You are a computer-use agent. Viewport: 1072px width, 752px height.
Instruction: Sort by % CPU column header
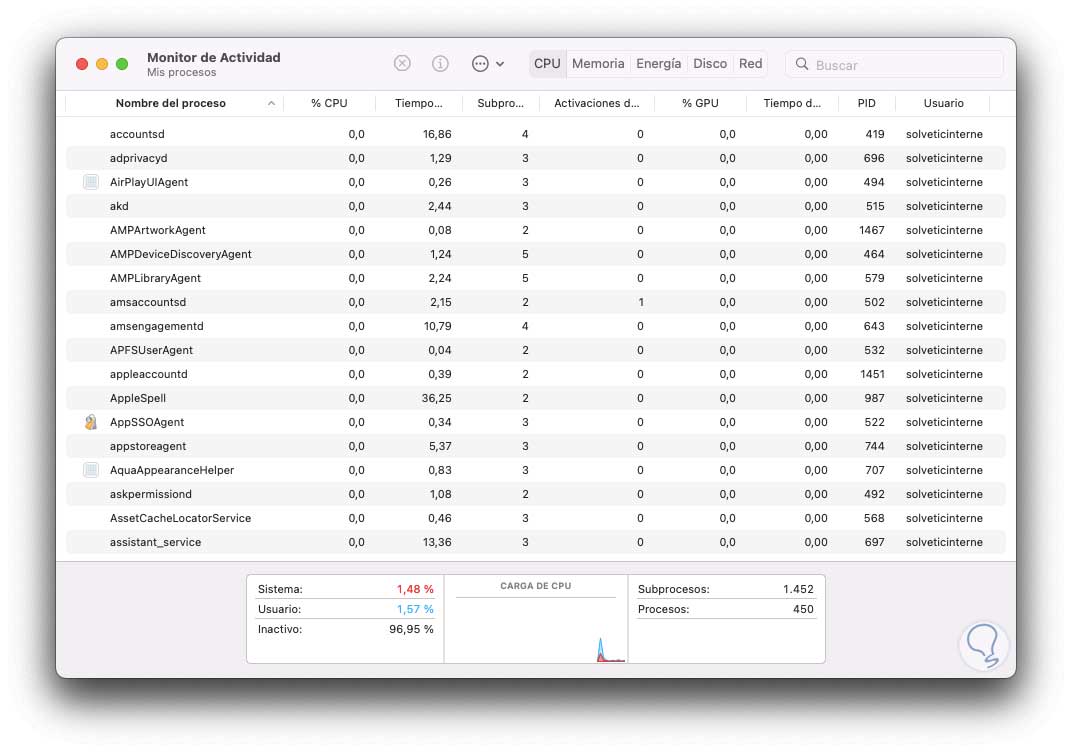(329, 103)
